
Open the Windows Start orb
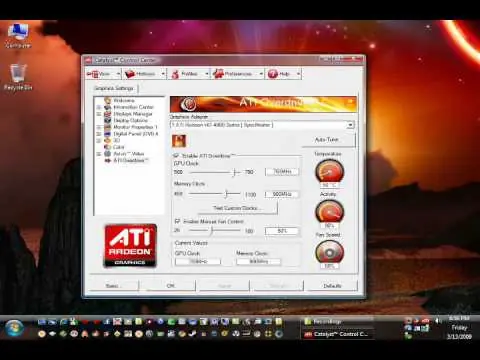point(14,327)
